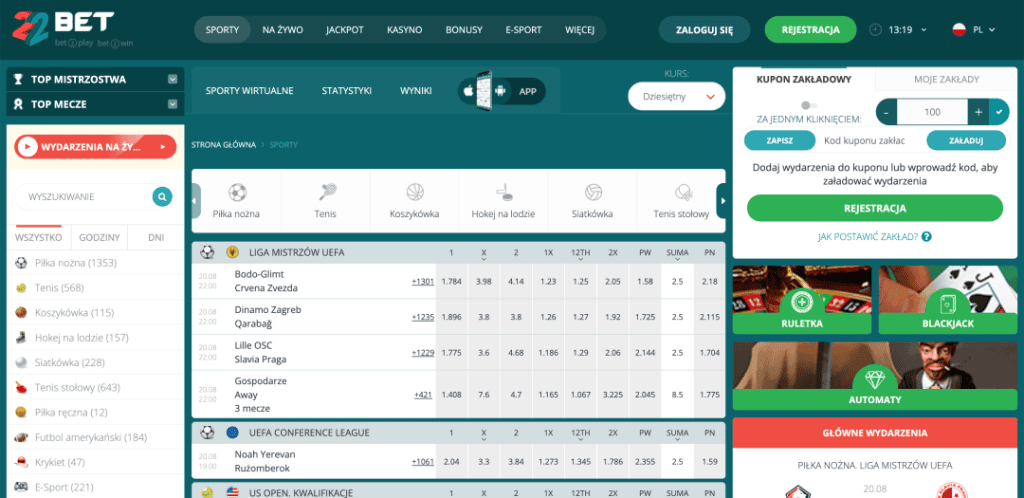
Task: Click the Załaduj coupon button
Action: click(967, 140)
